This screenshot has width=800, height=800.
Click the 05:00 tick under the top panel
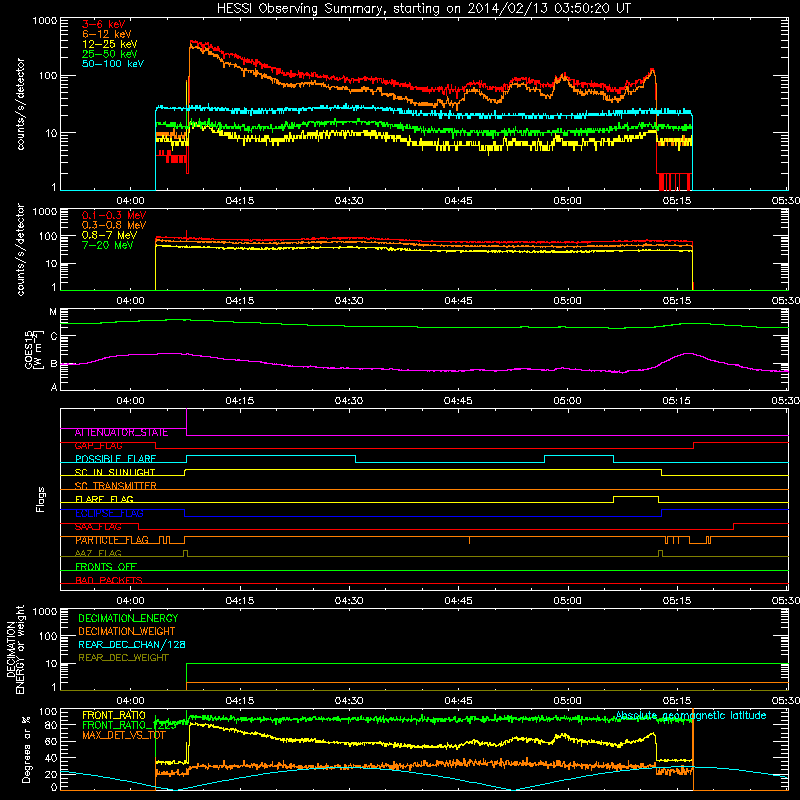coord(567,201)
